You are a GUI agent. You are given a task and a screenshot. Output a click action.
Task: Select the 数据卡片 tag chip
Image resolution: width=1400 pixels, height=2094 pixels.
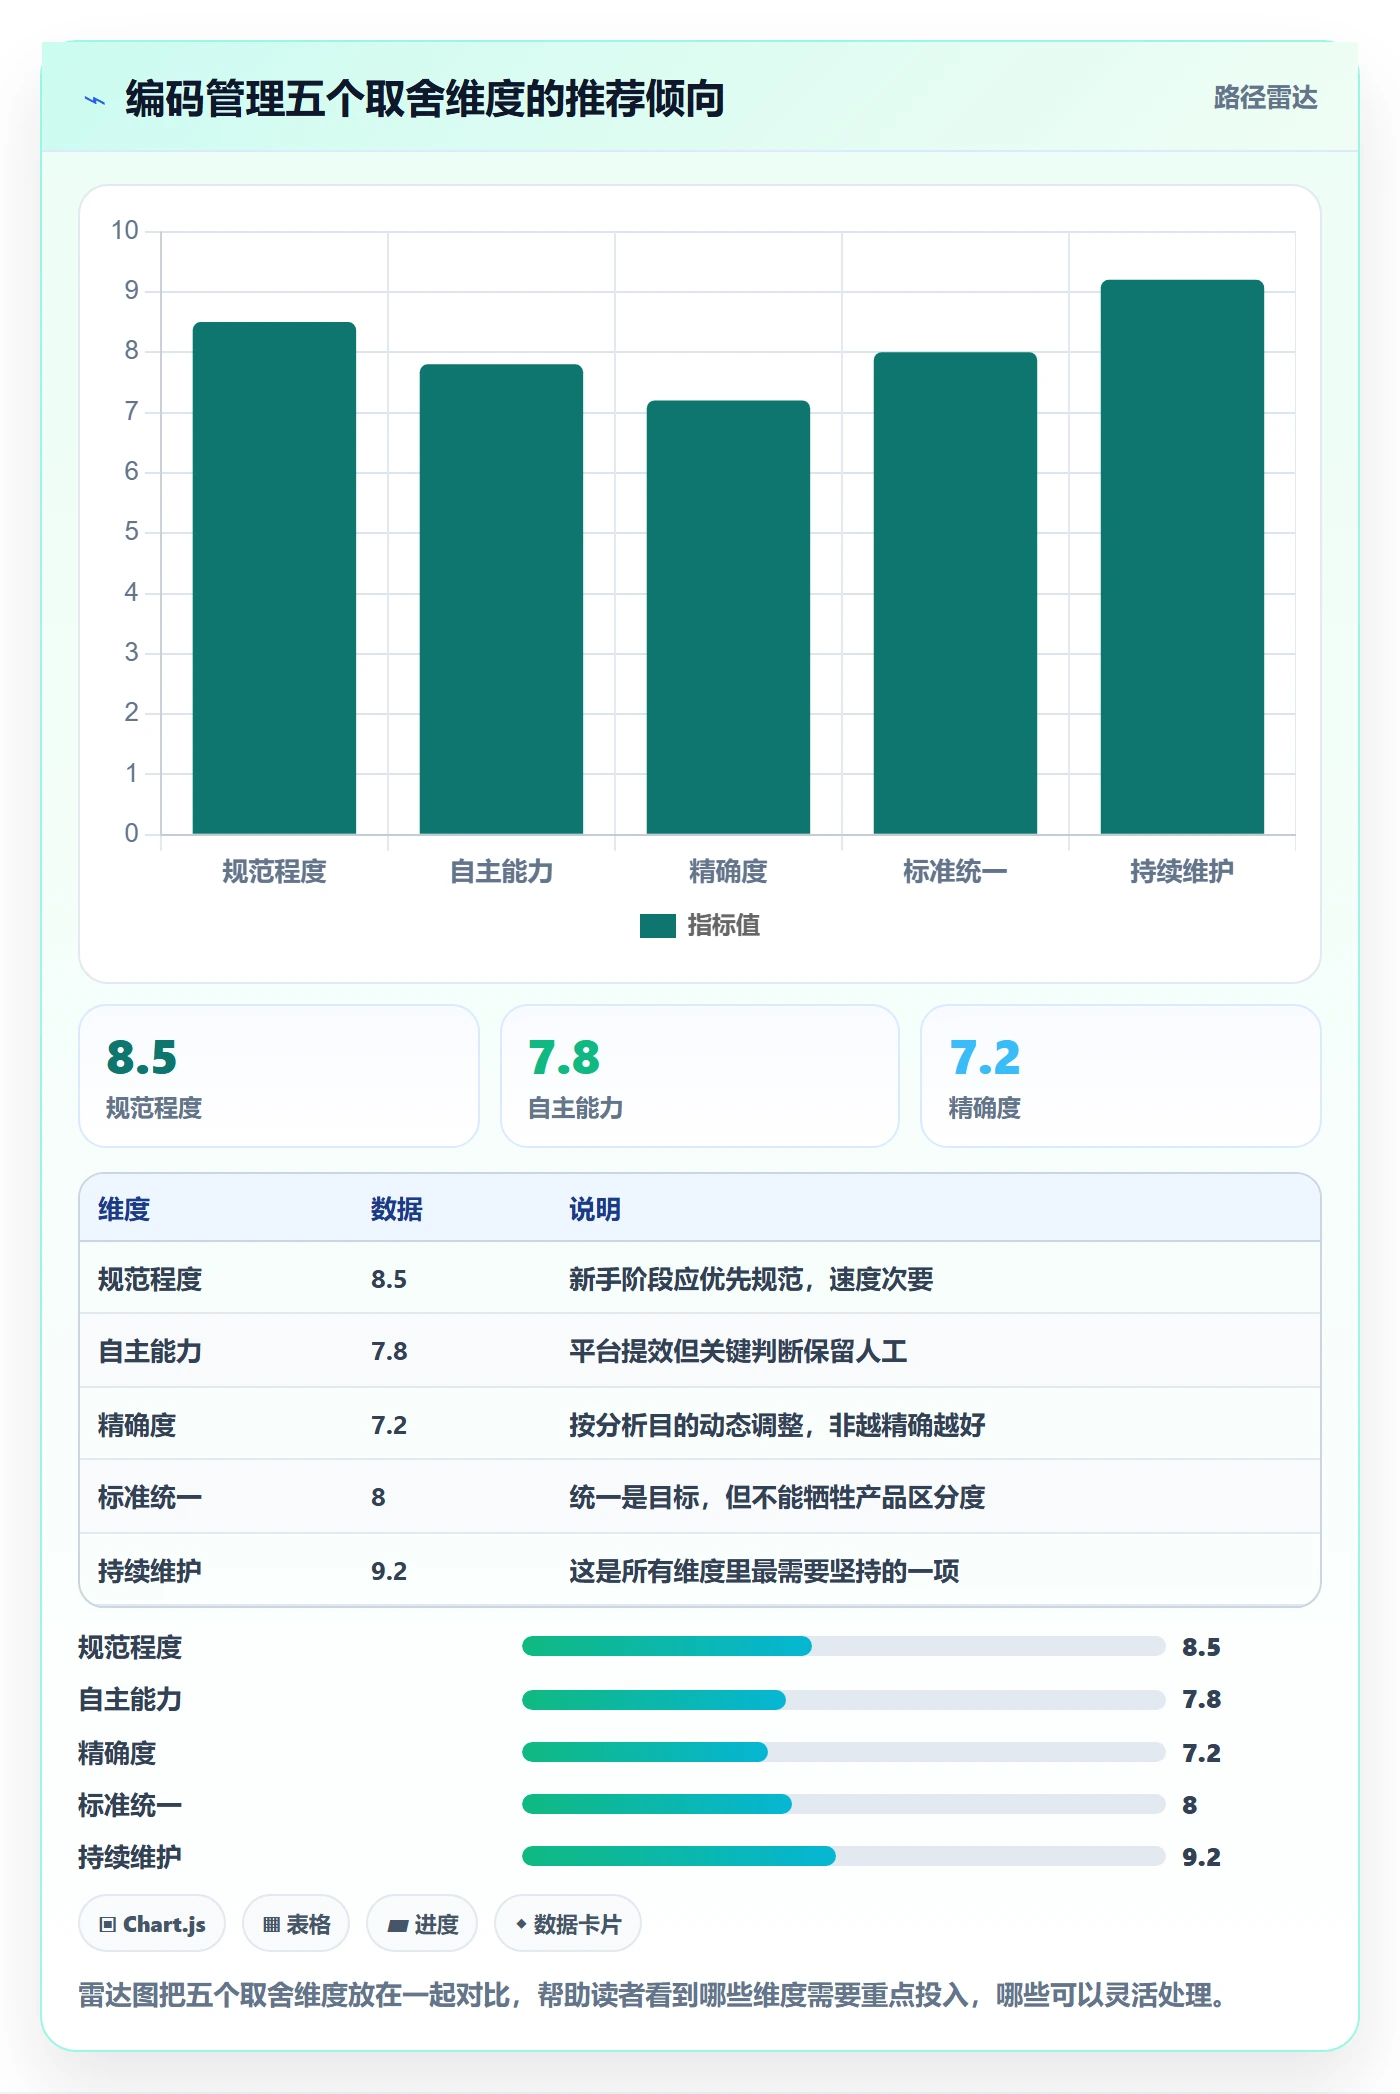coord(568,1924)
